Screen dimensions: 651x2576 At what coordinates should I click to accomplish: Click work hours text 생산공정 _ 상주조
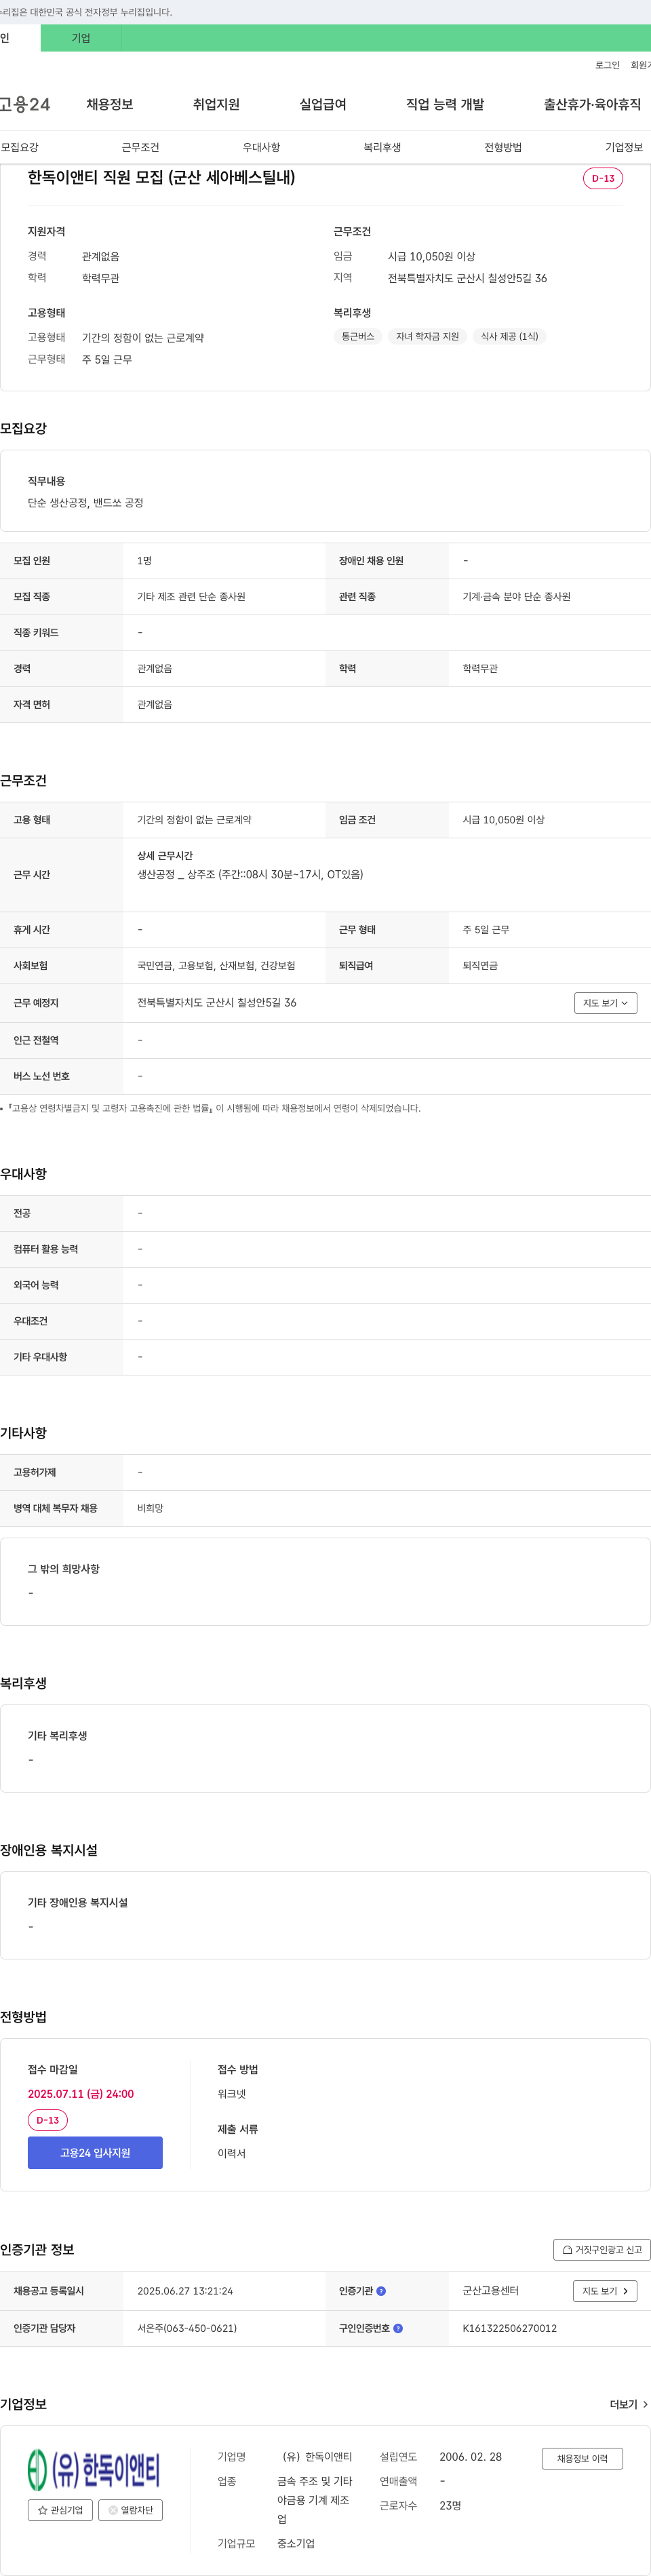pos(250,874)
